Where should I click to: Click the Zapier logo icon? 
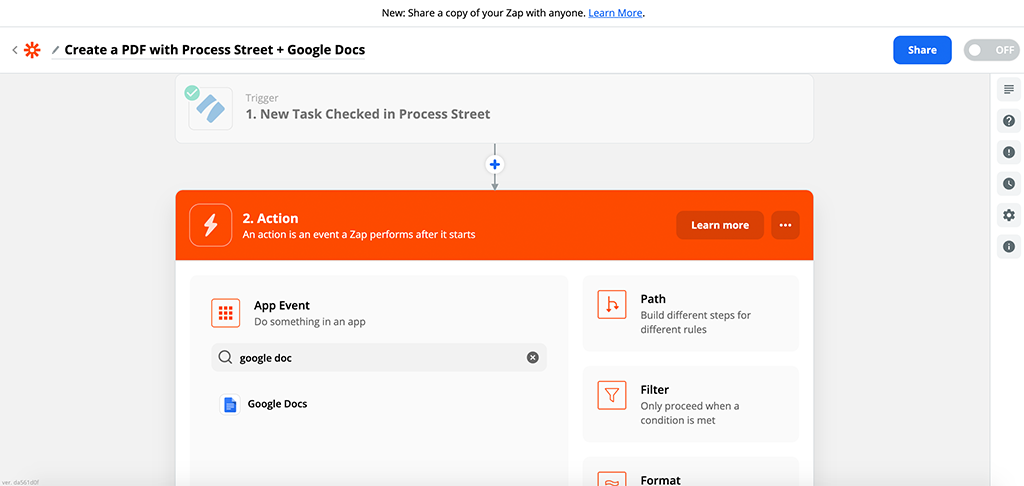[33, 50]
